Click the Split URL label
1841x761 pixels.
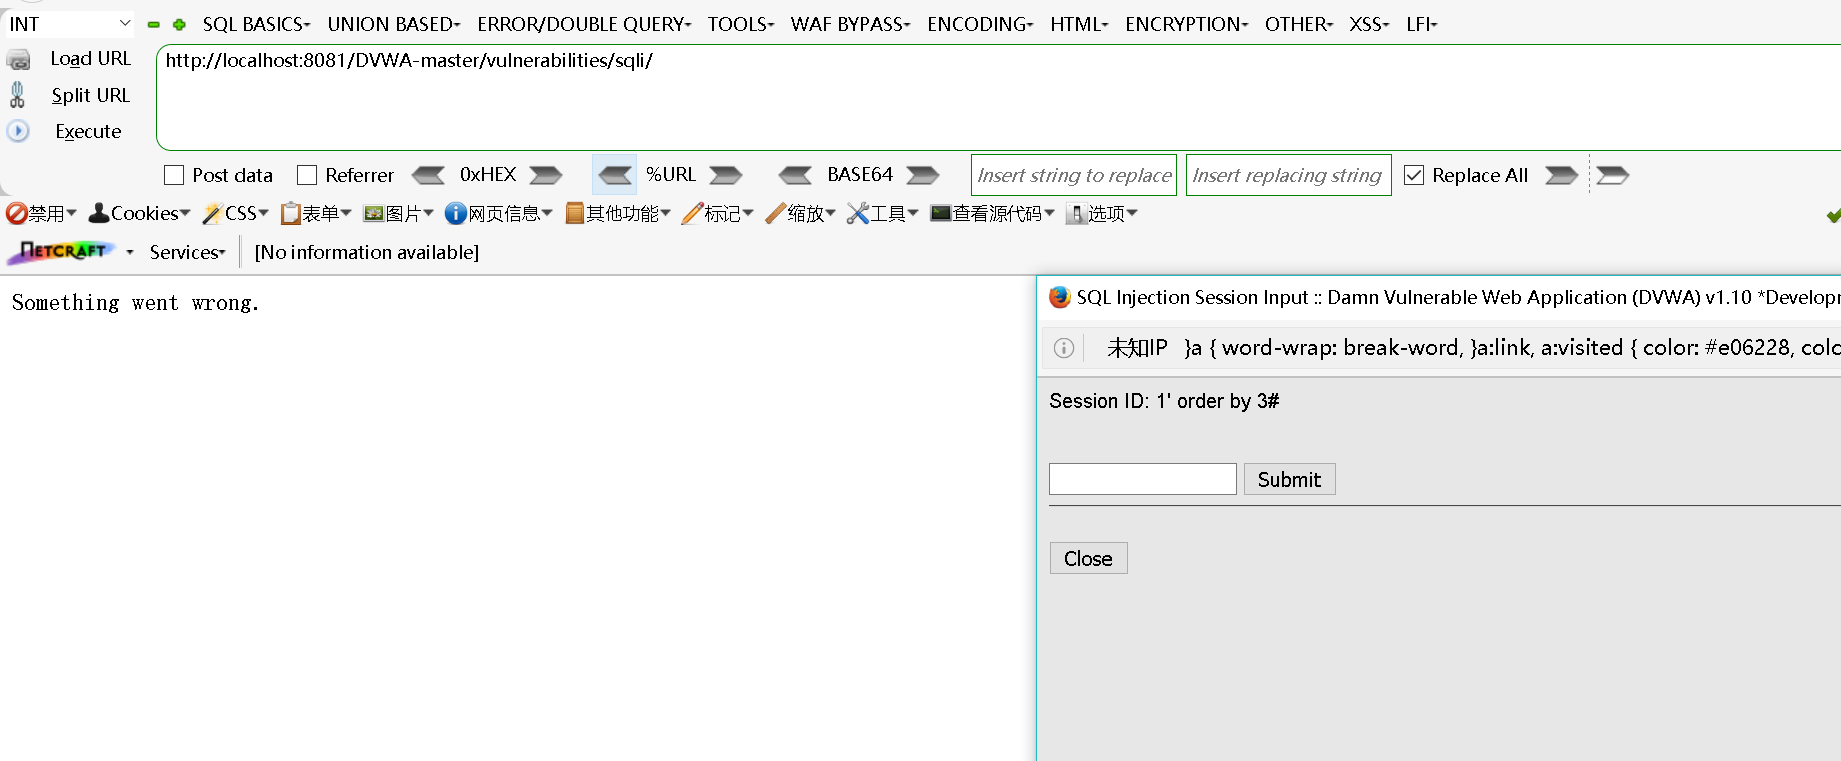[x=91, y=95]
